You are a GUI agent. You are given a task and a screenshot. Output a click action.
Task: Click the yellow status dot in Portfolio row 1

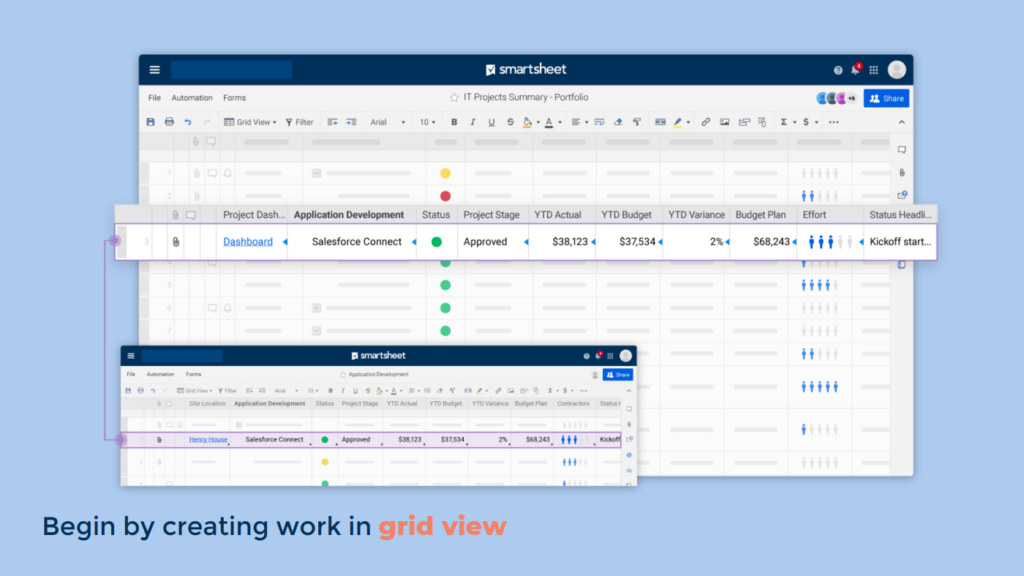[445, 173]
